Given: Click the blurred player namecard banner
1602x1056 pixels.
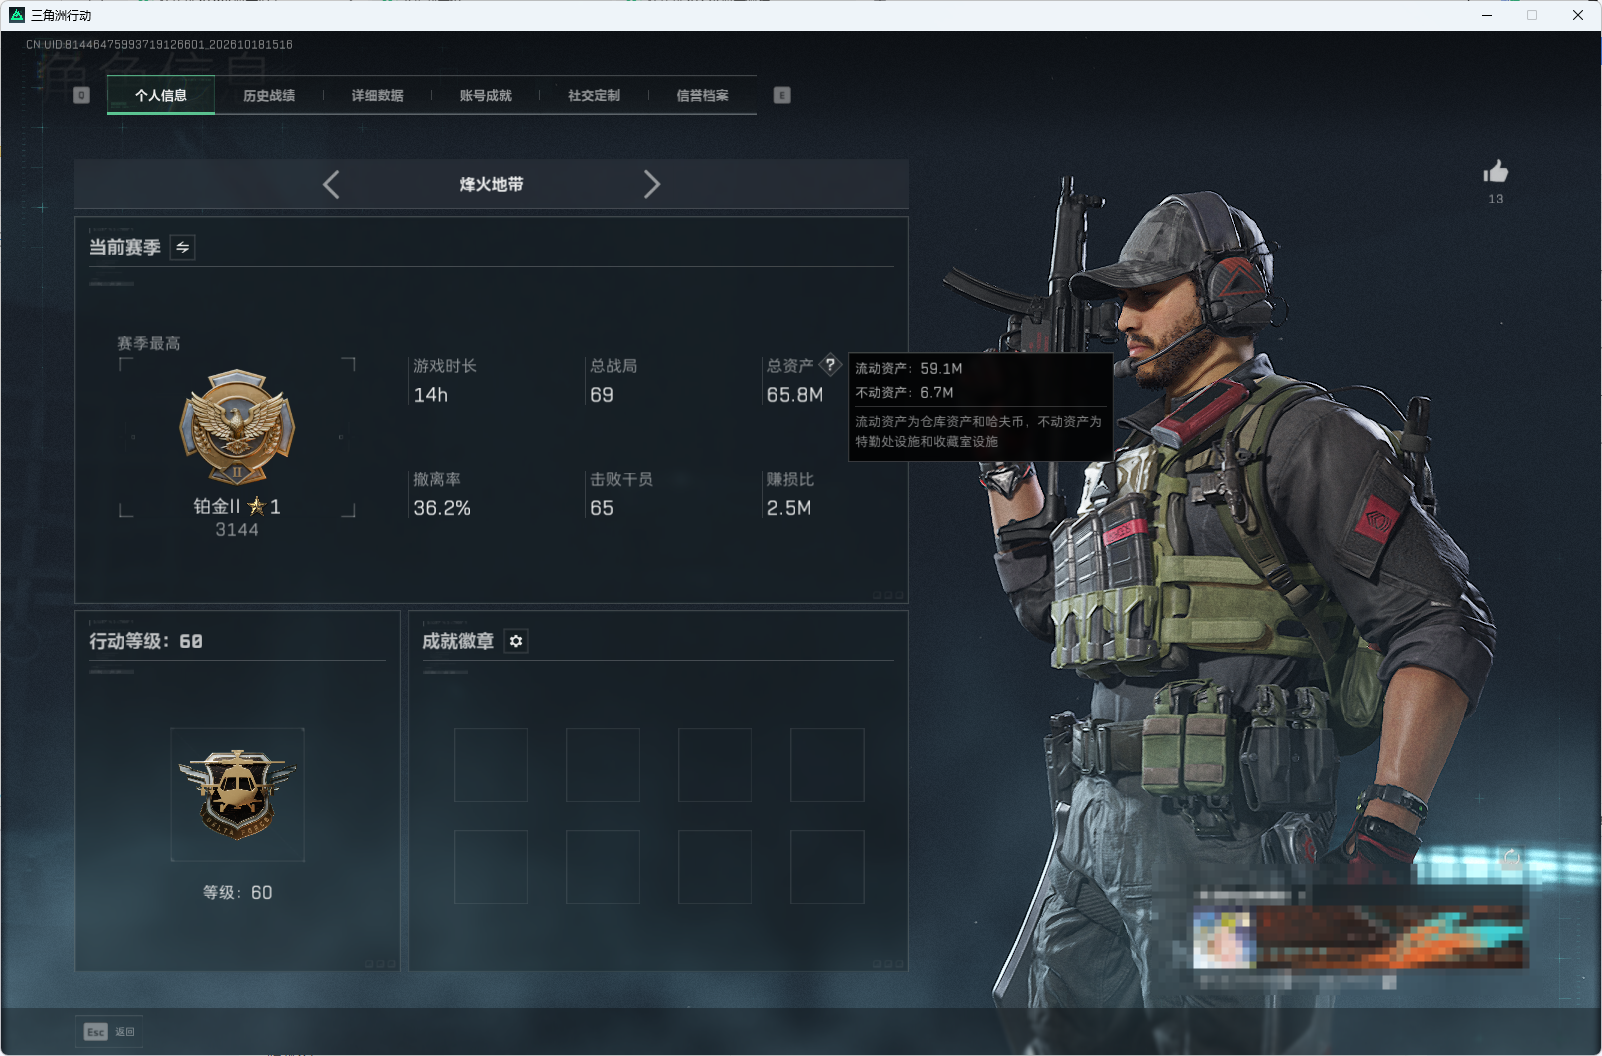Looking at the screenshot, I should (1360, 937).
